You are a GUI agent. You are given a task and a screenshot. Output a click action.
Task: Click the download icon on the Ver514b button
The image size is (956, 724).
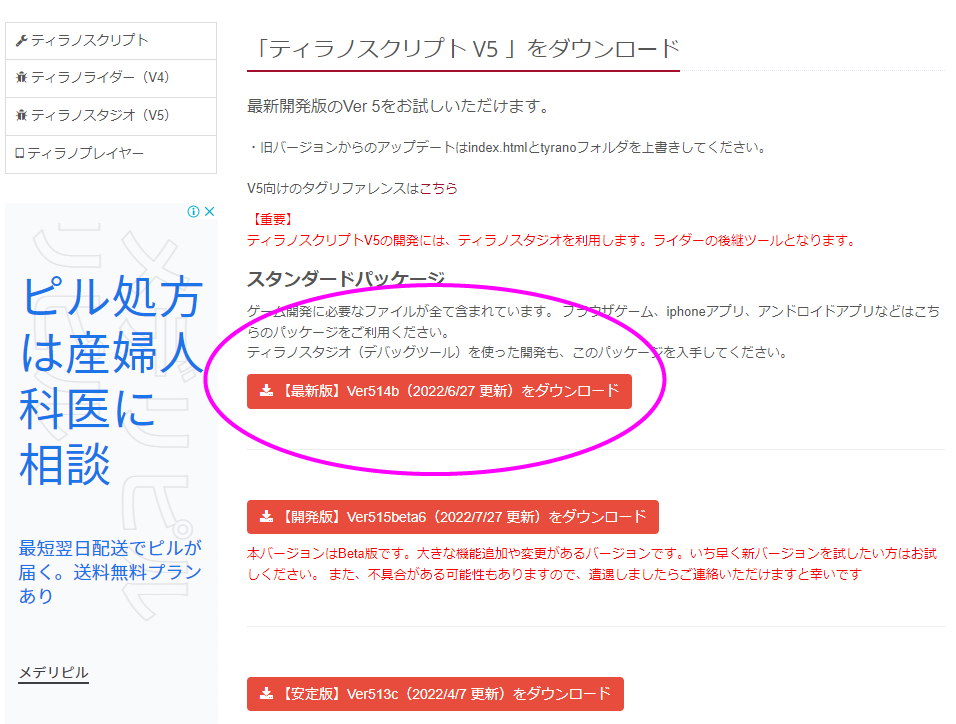click(266, 391)
